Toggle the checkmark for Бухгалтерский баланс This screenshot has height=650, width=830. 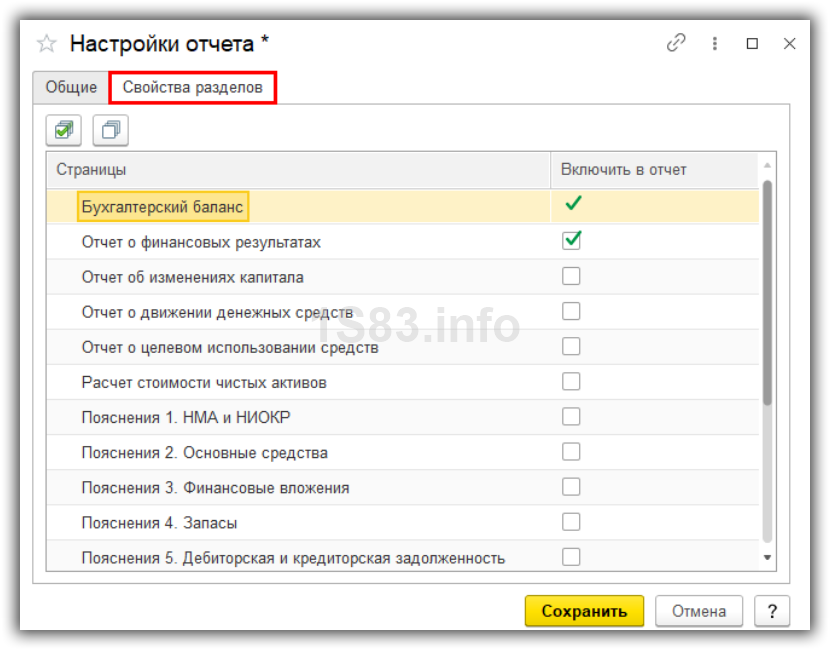[573, 203]
